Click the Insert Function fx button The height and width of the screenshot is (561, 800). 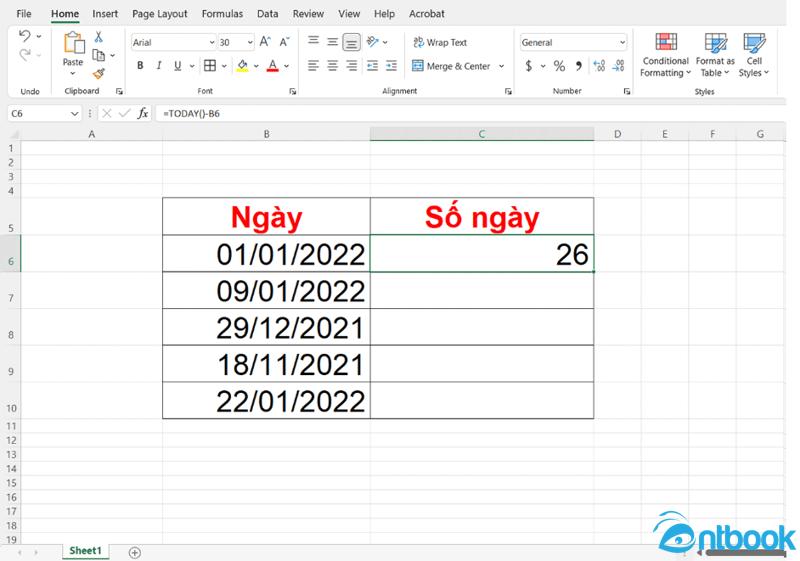(x=143, y=113)
